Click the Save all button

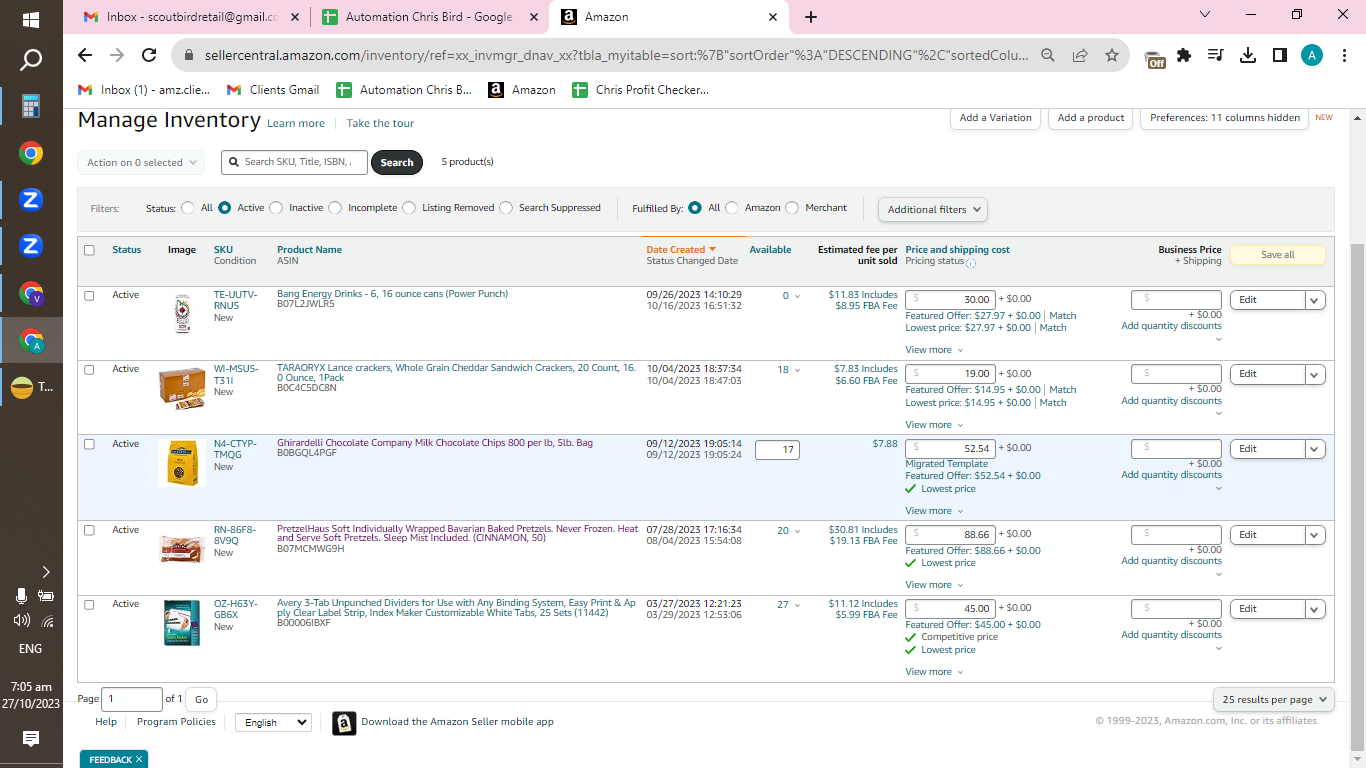pos(1277,255)
